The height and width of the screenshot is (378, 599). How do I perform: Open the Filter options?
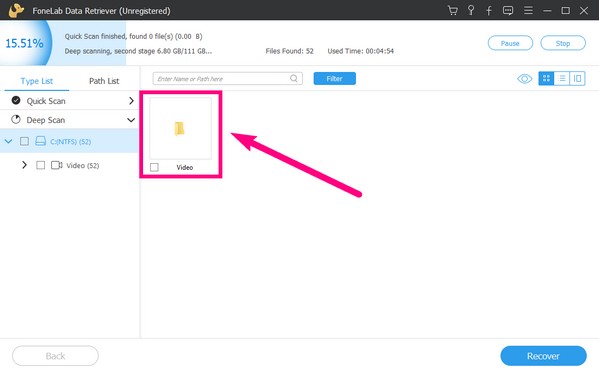click(335, 79)
